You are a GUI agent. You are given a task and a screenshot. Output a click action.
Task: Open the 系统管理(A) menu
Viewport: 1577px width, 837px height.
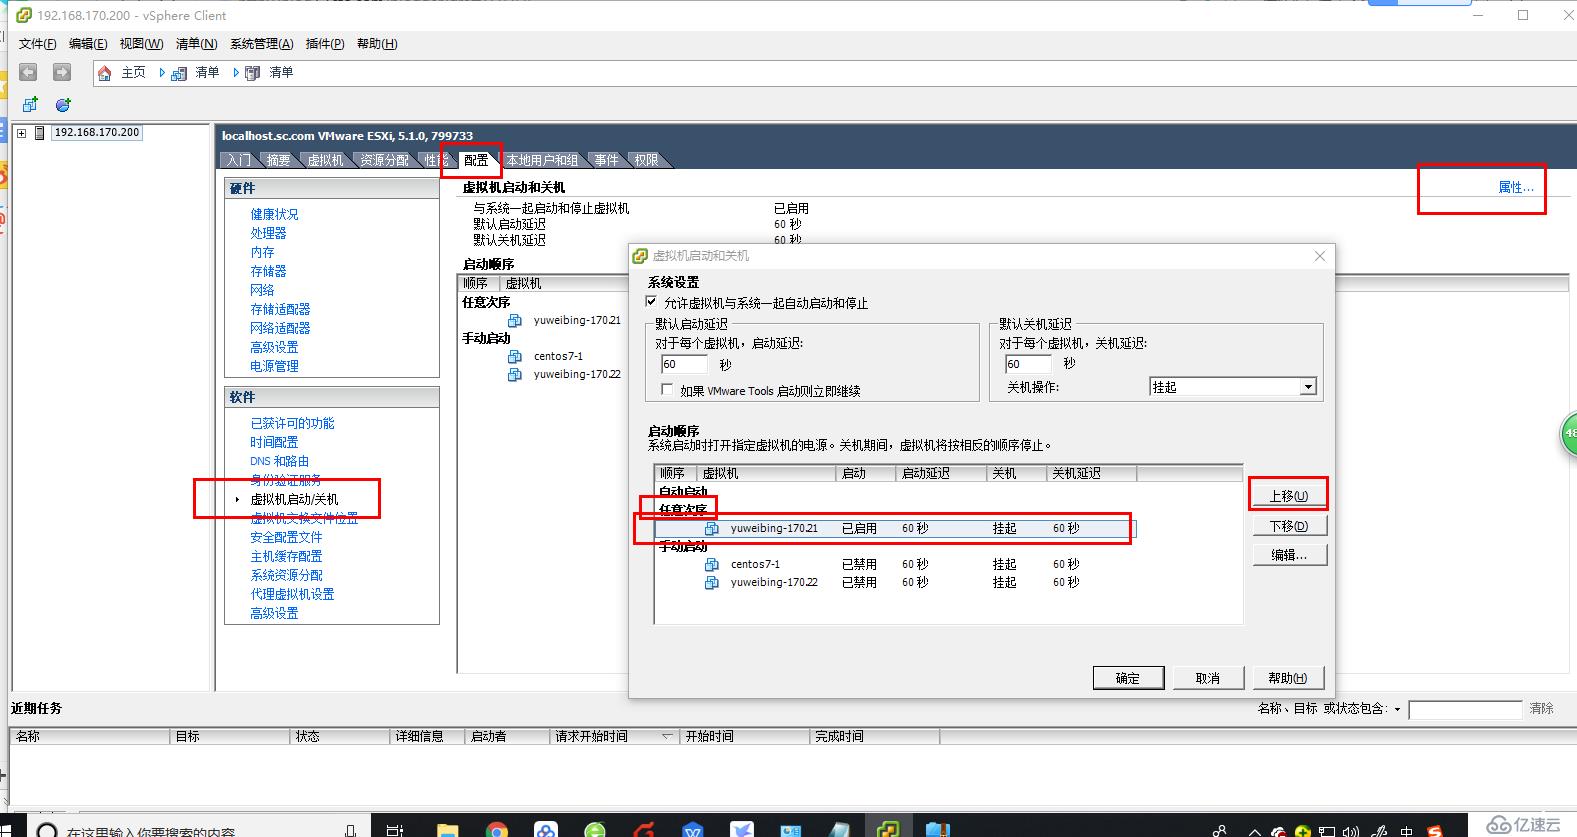click(x=261, y=44)
